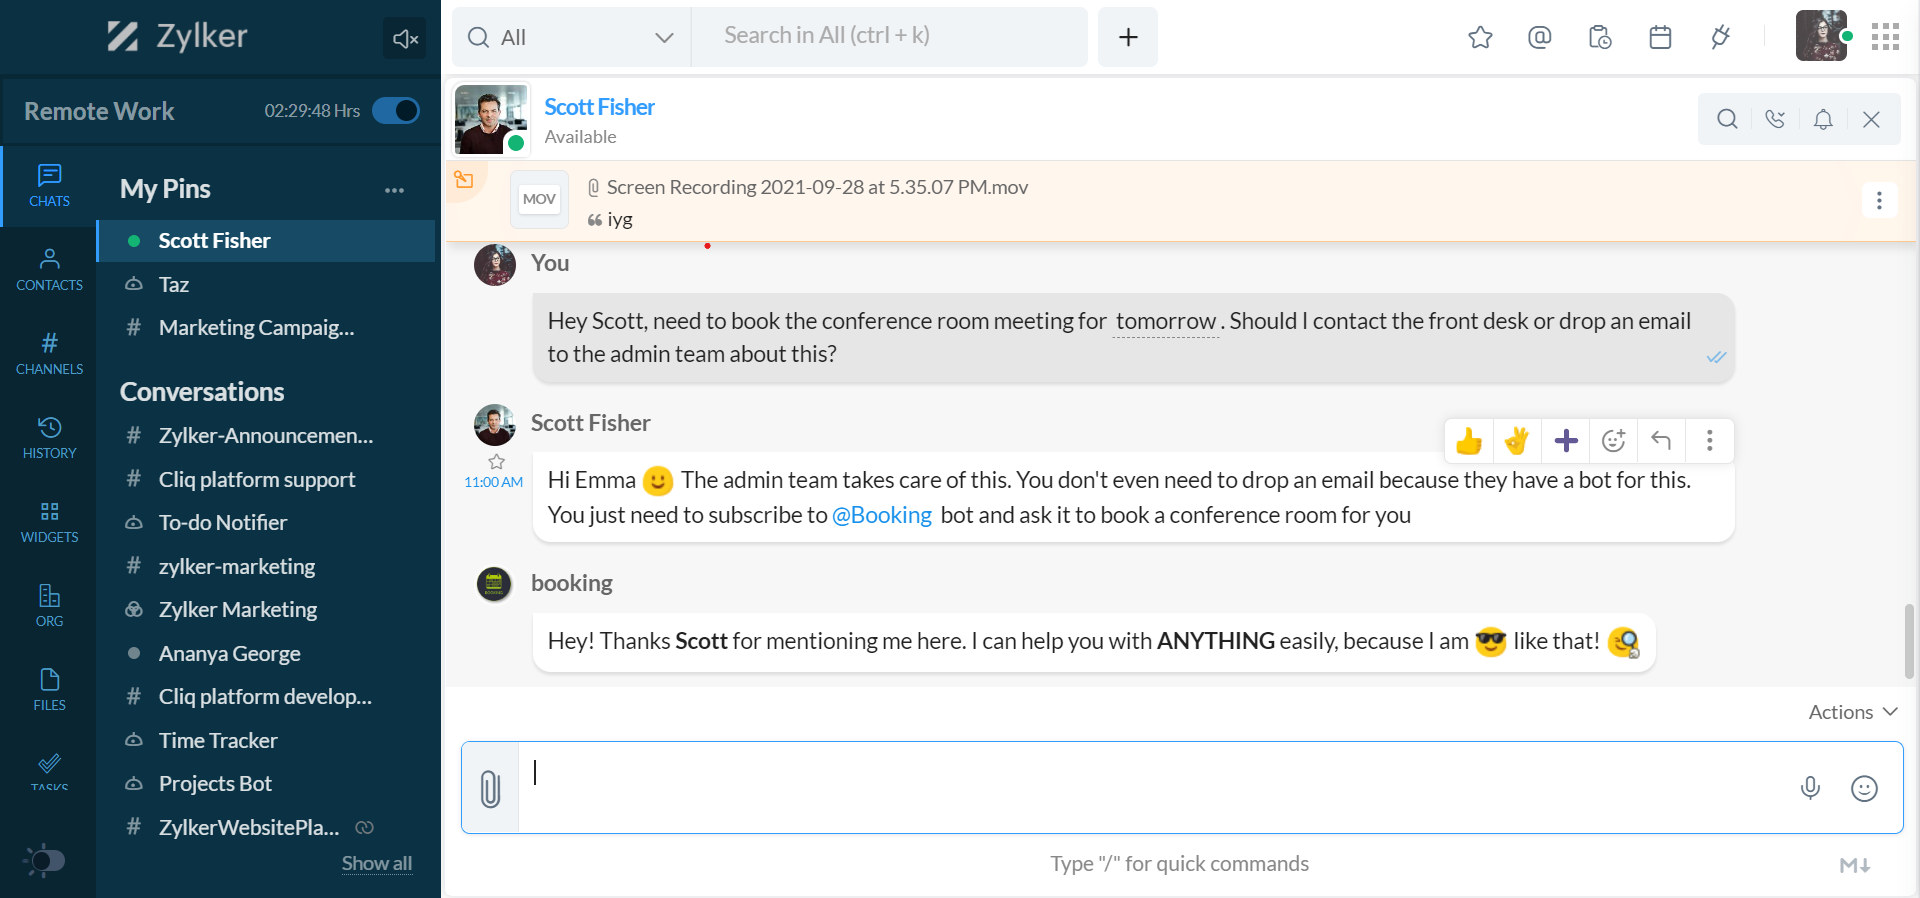Toggle the Remote Work check-in switch
Screen dimensions: 1920x898
tap(396, 111)
